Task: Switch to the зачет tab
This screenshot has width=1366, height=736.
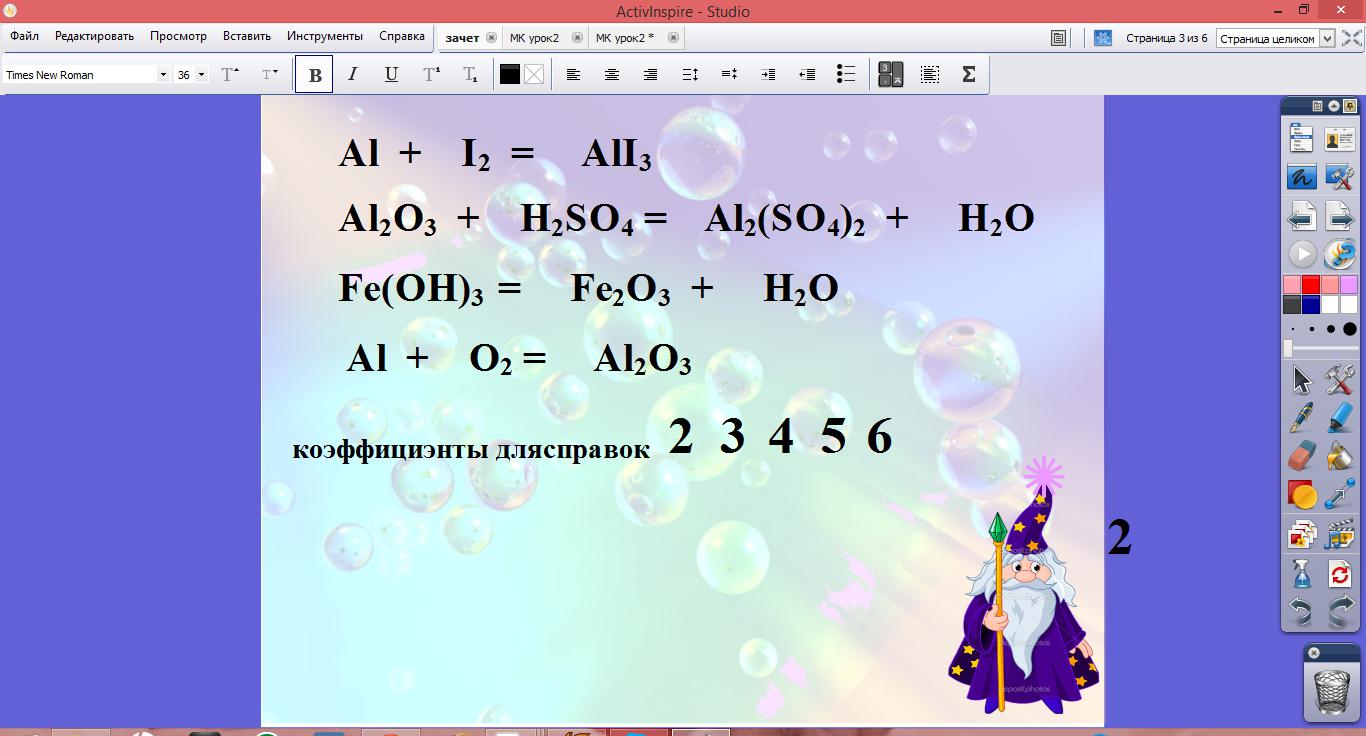Action: pos(462,38)
